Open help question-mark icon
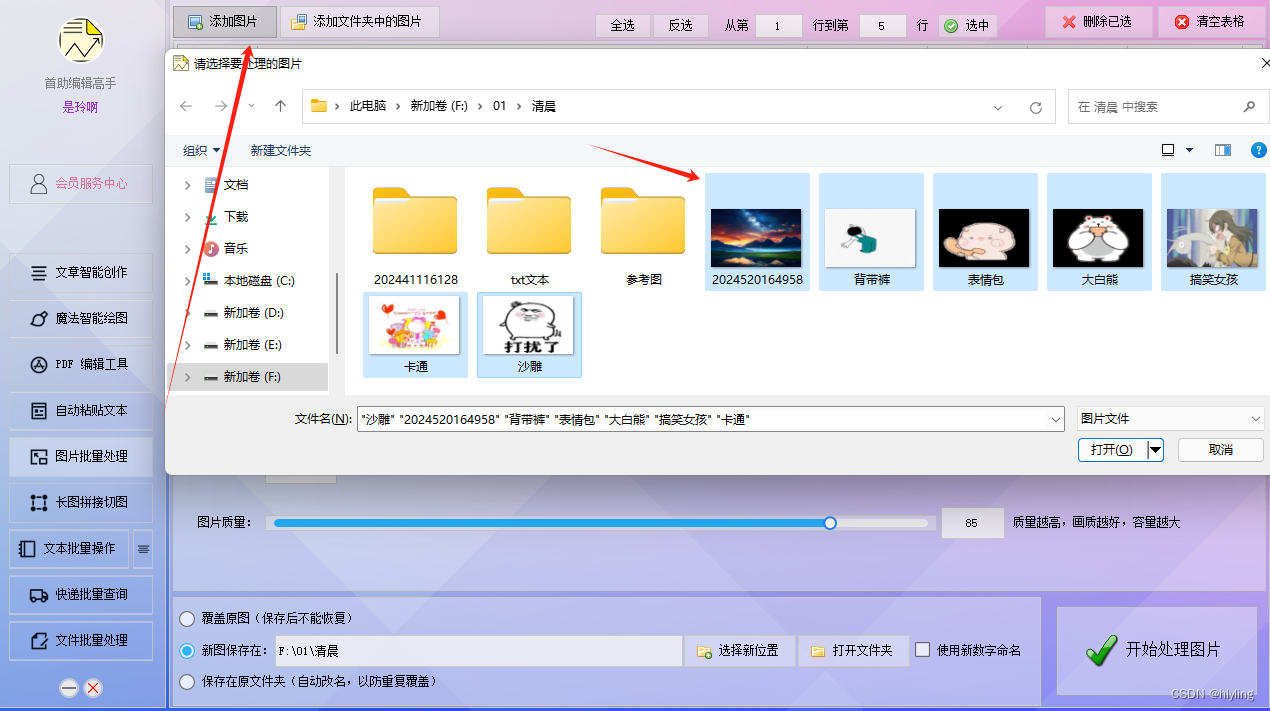1270x711 pixels. (1259, 150)
